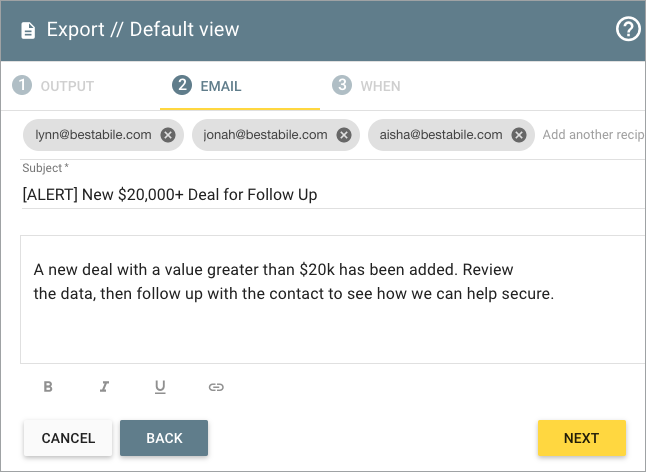Click into the Subject text field

(x=333, y=194)
